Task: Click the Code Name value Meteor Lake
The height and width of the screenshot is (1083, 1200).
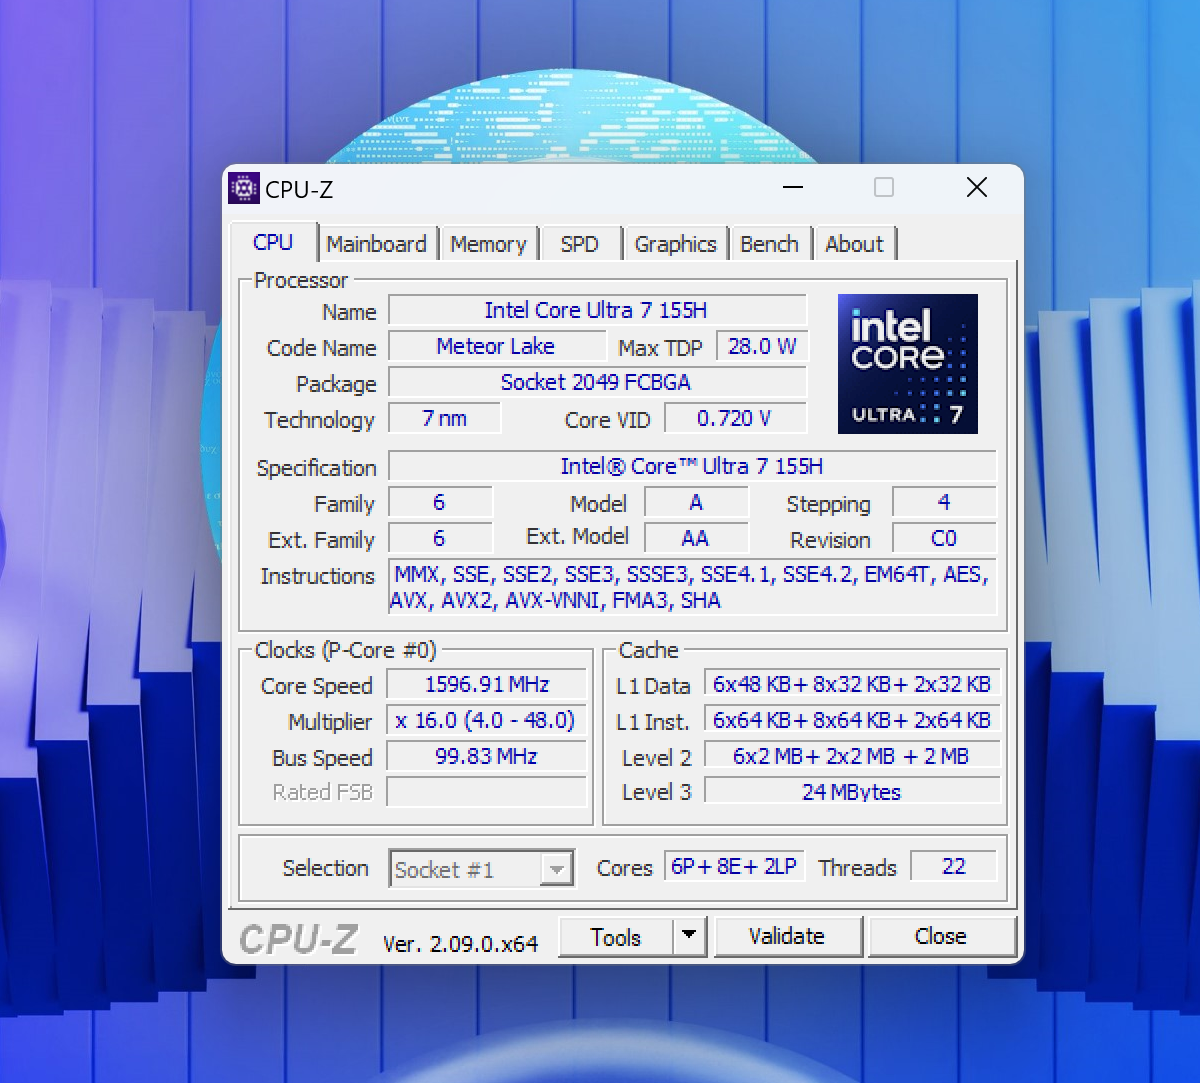Action: pos(496,346)
